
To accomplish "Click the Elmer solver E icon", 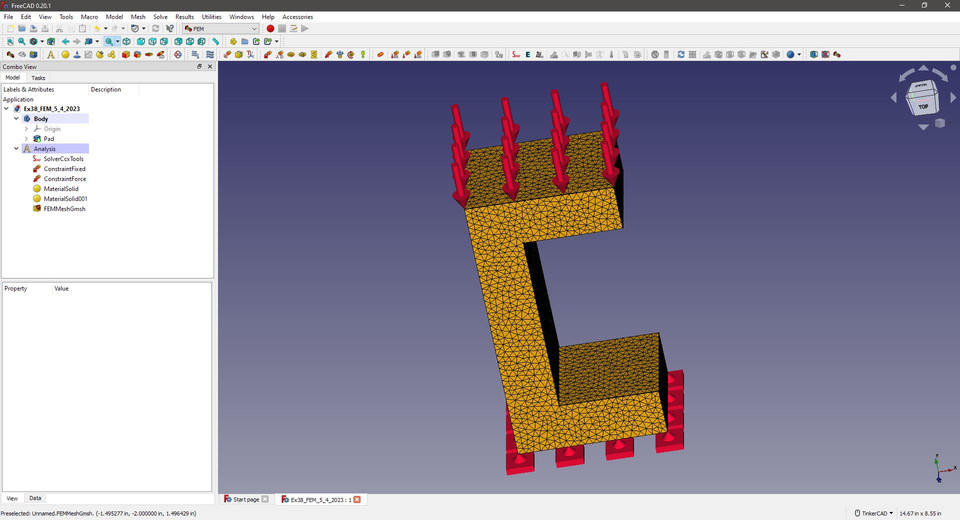I will pyautogui.click(x=528, y=55).
